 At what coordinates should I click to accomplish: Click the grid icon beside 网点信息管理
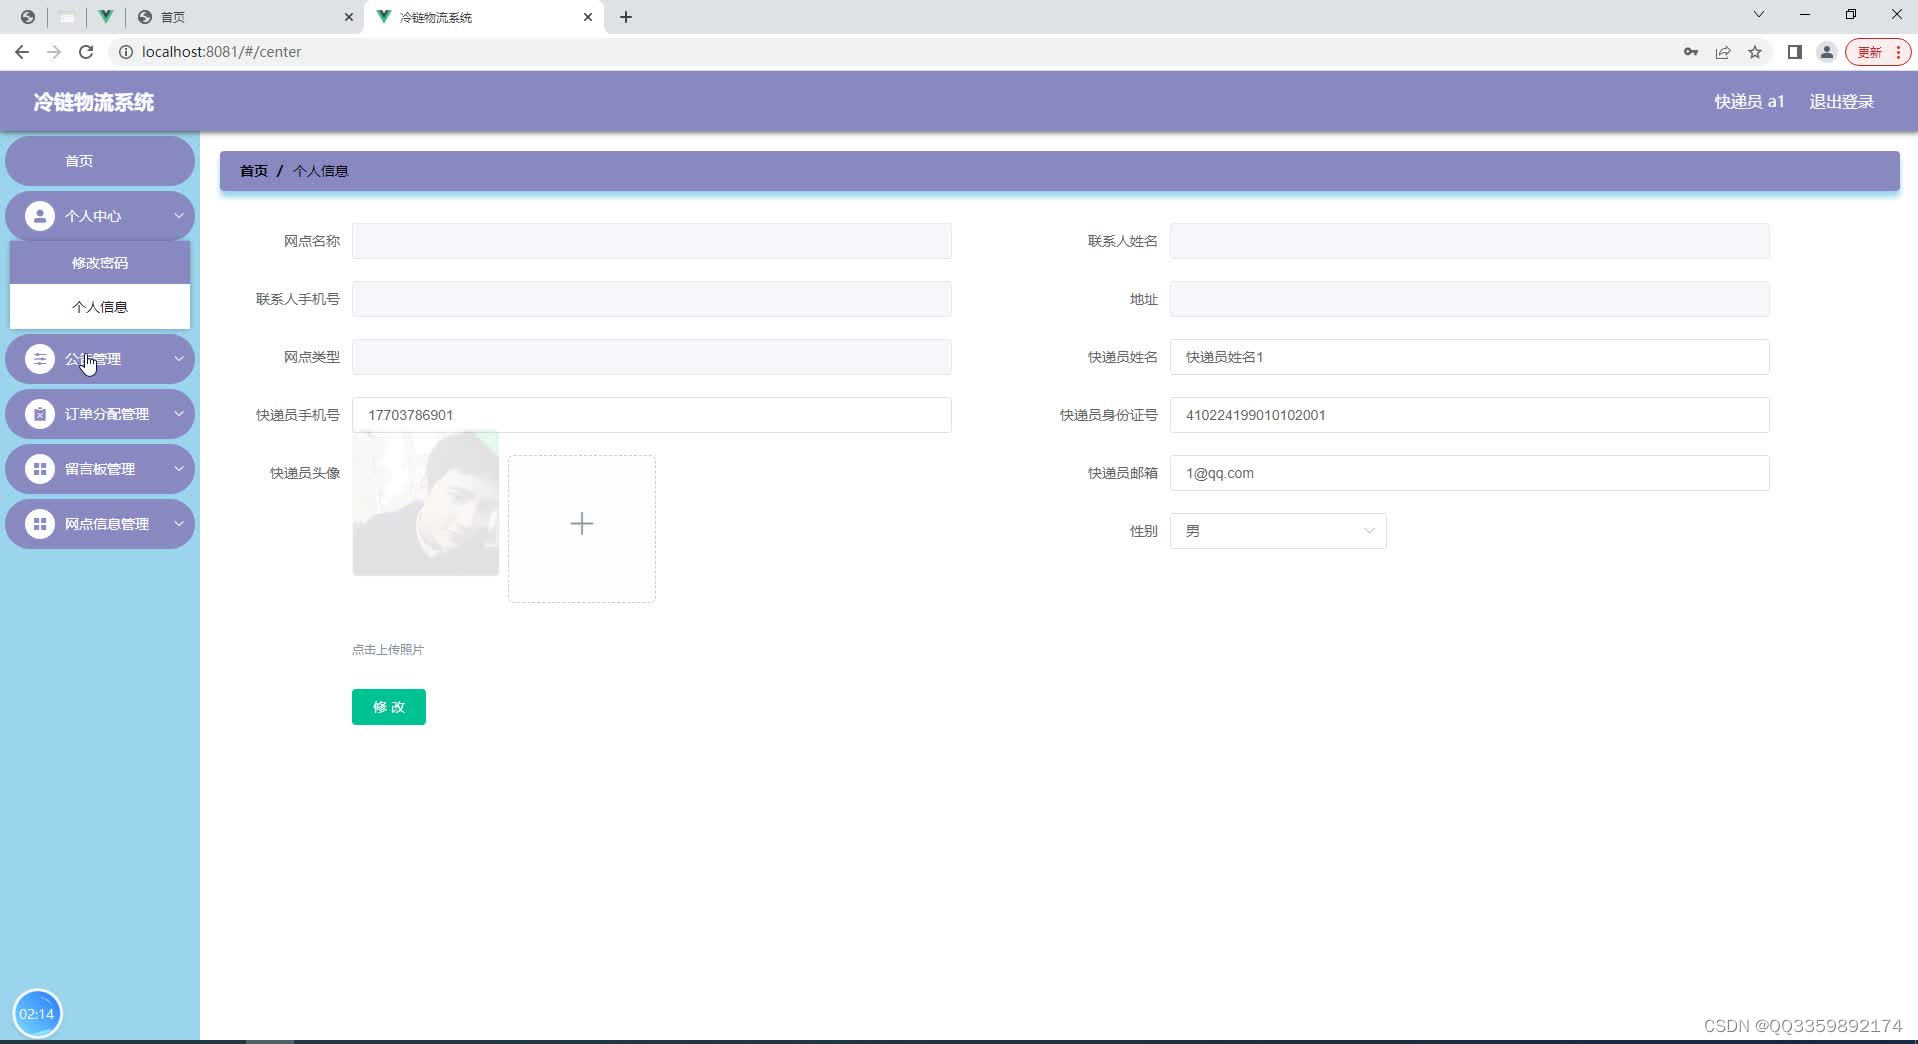click(x=40, y=524)
